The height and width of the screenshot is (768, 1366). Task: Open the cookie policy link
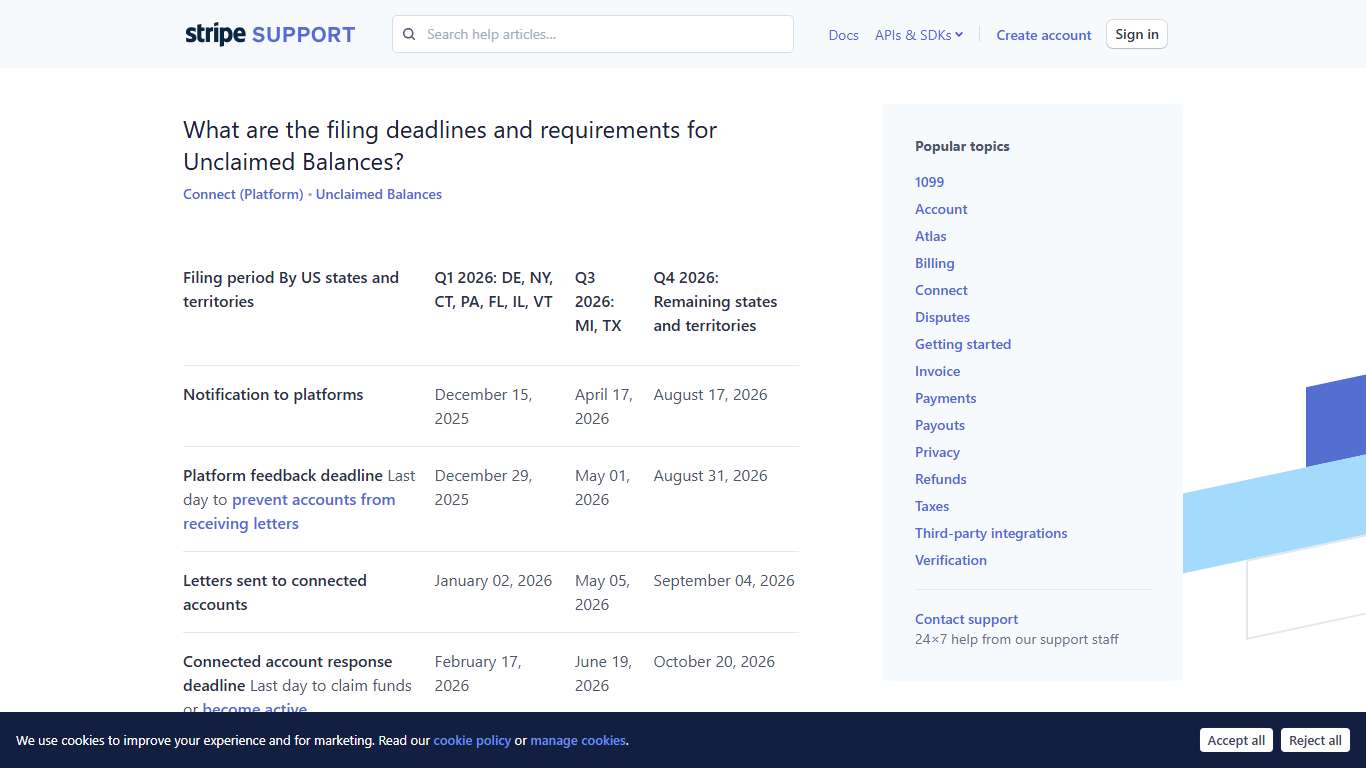(x=472, y=741)
